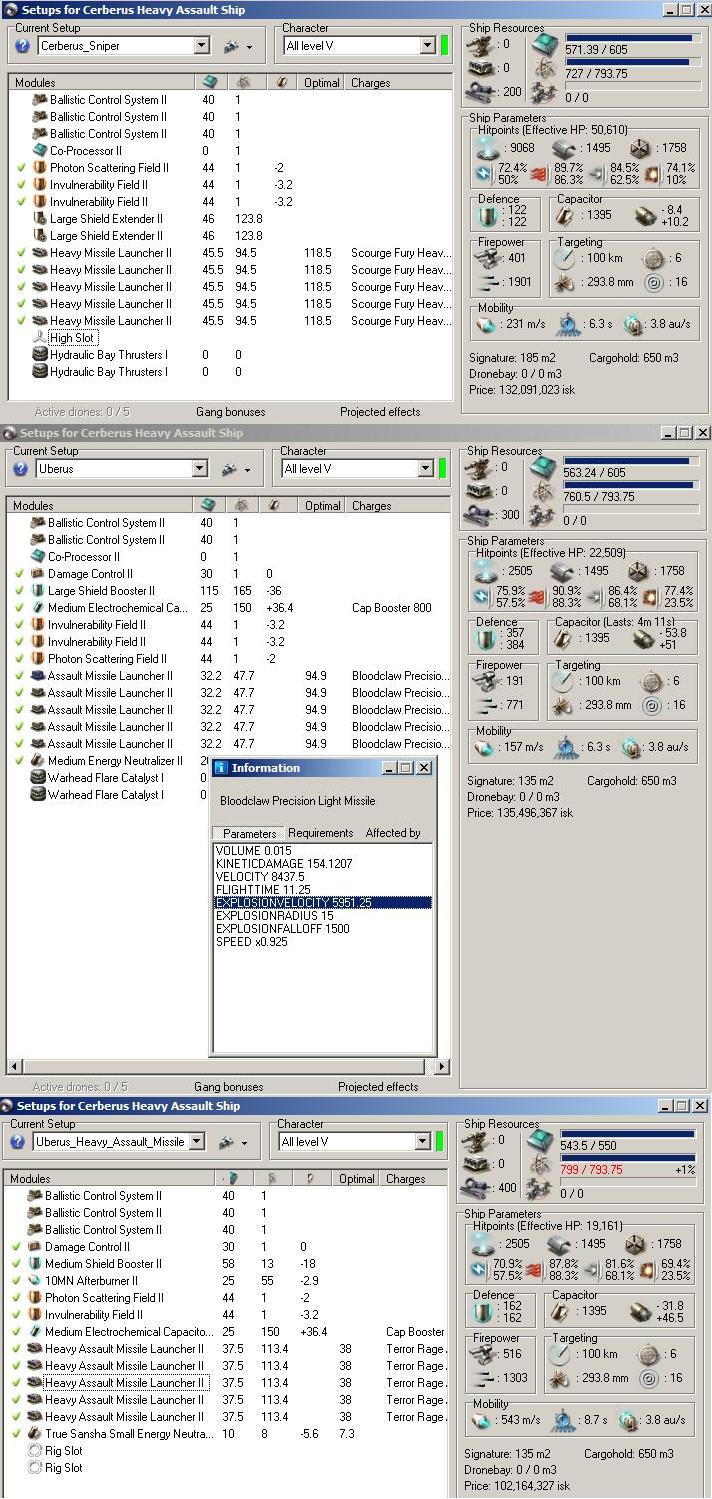Click Information window title icon

point(220,768)
